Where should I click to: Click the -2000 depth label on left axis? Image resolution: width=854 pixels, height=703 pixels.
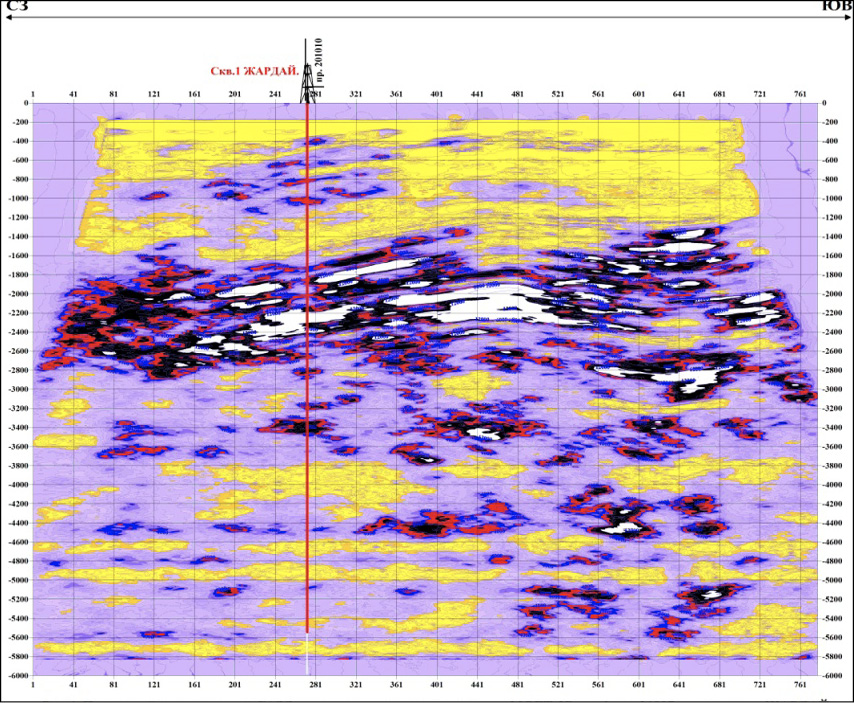pyautogui.click(x=18, y=294)
